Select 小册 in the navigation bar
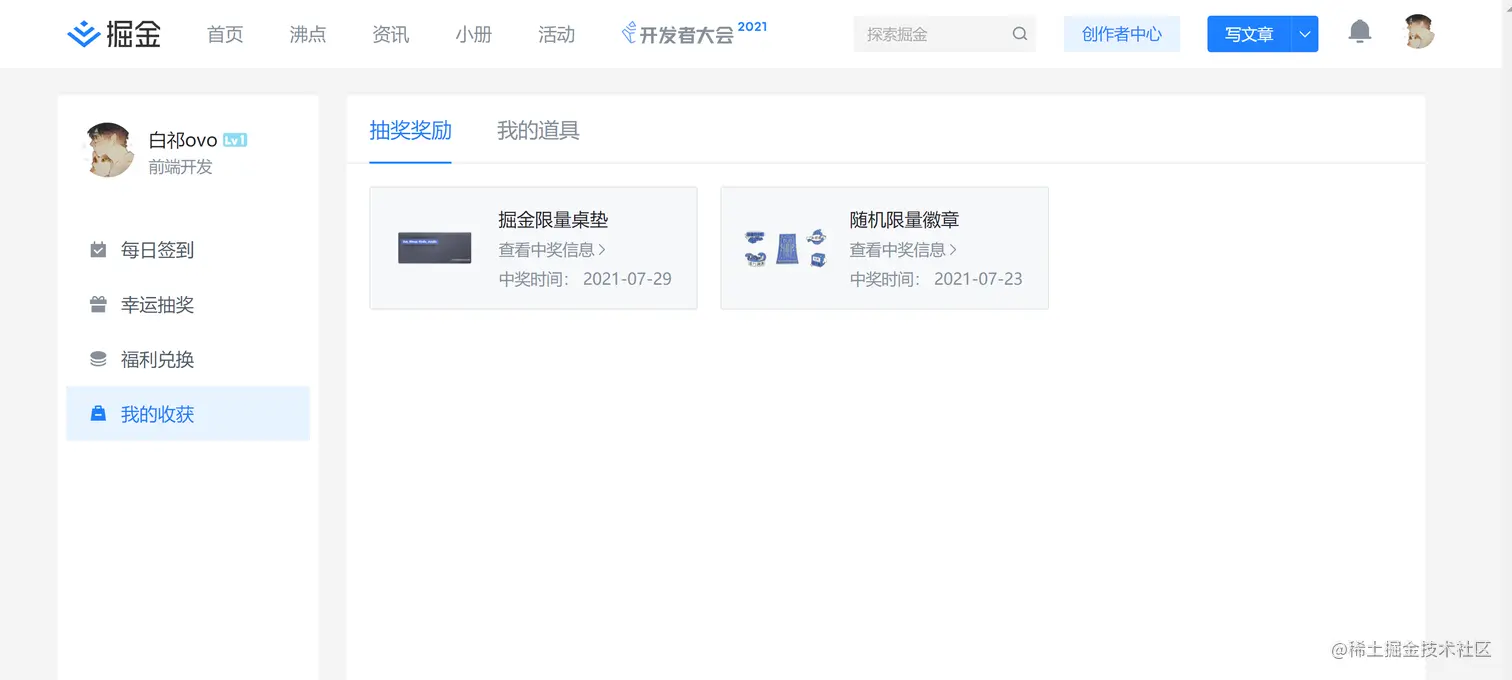The height and width of the screenshot is (680, 1512). point(473,34)
